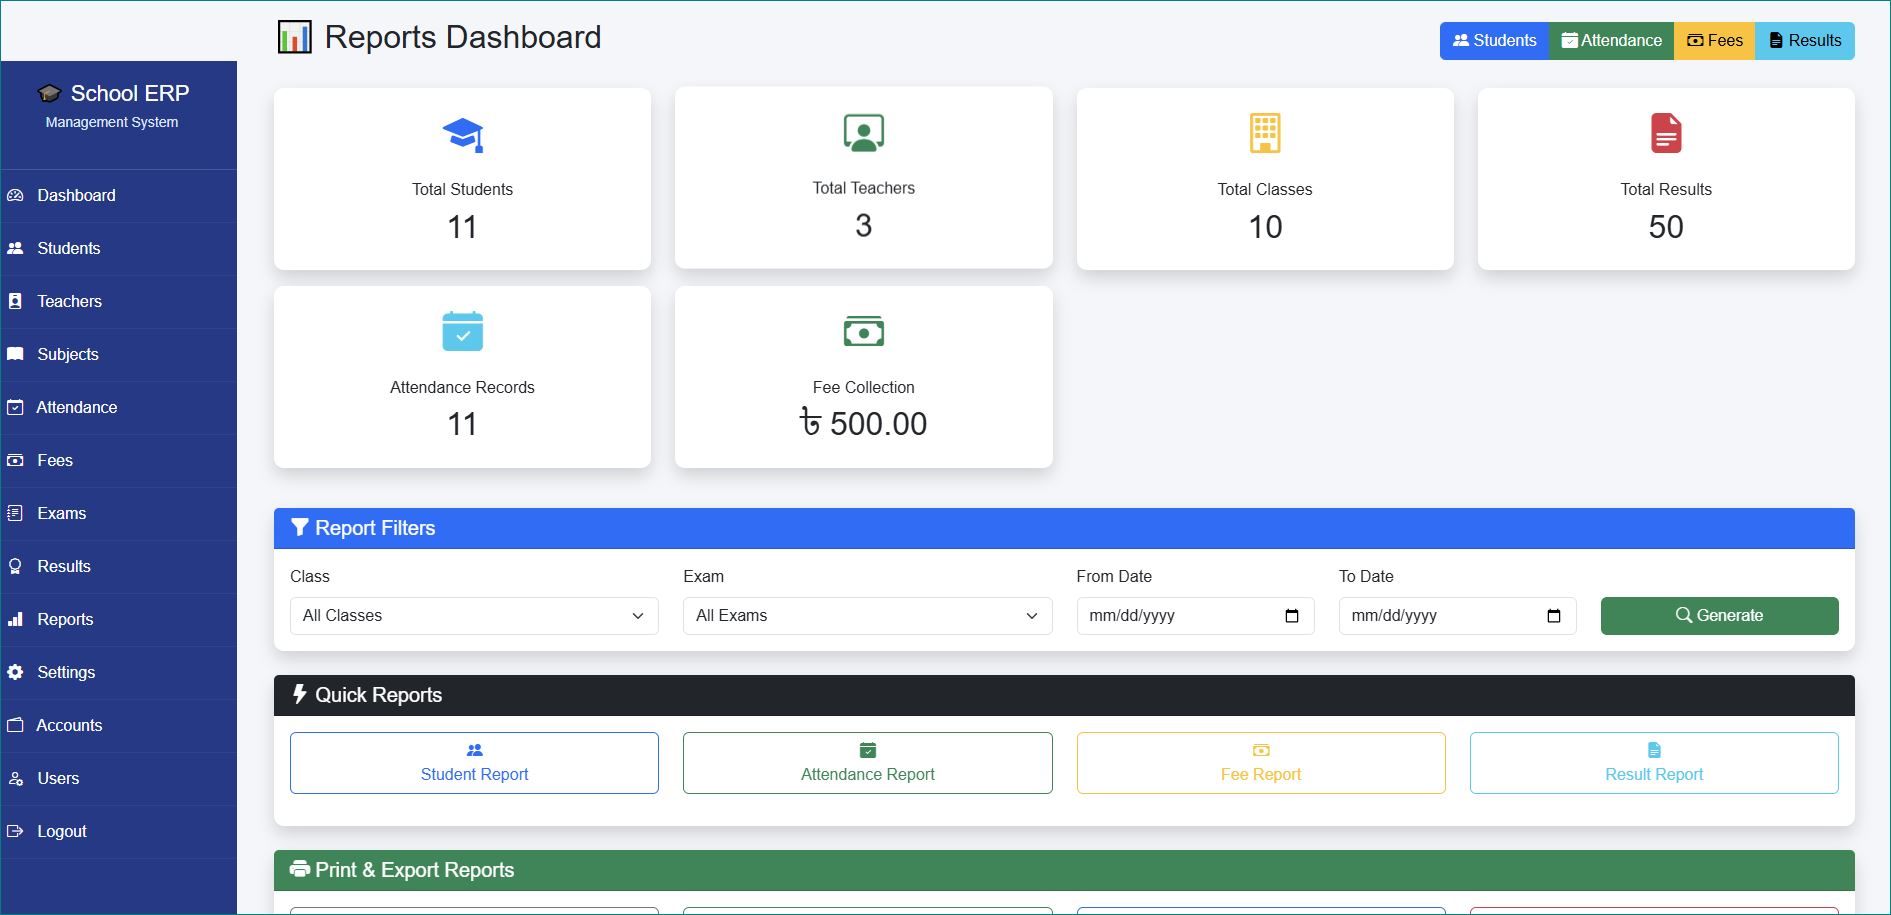Click the graduation cap icon above Total Students

463,135
